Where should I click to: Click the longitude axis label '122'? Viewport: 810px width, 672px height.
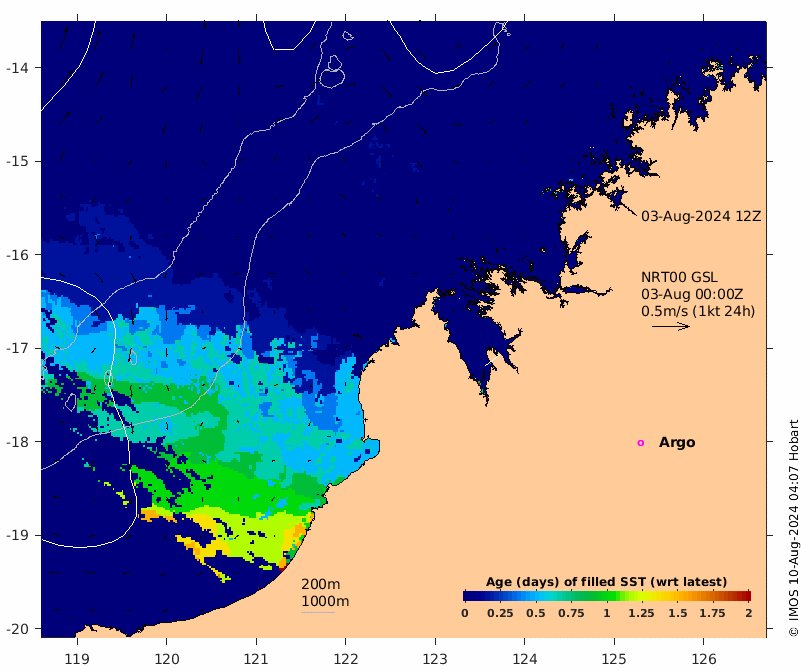(x=346, y=659)
